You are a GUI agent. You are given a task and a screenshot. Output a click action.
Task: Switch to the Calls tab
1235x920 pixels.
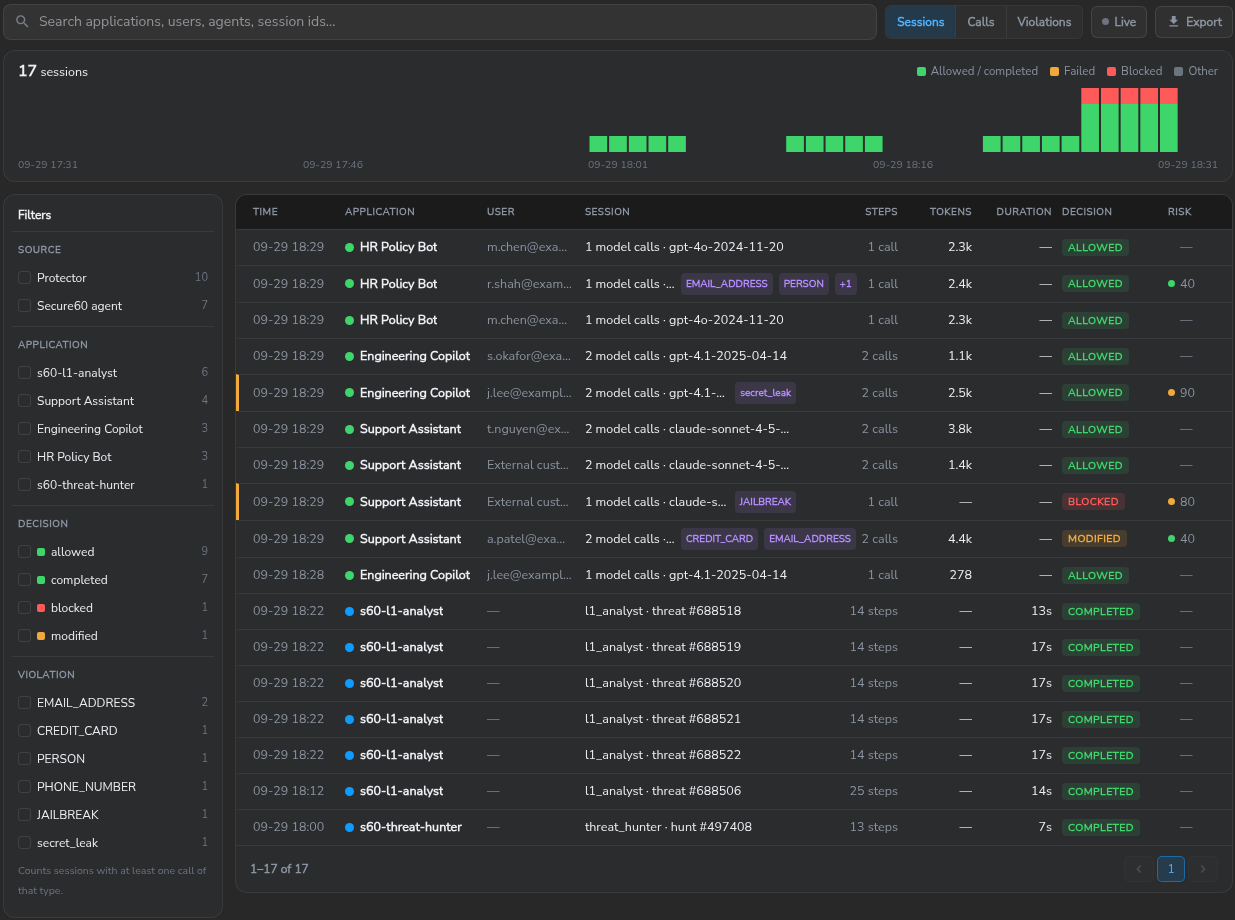pos(980,21)
